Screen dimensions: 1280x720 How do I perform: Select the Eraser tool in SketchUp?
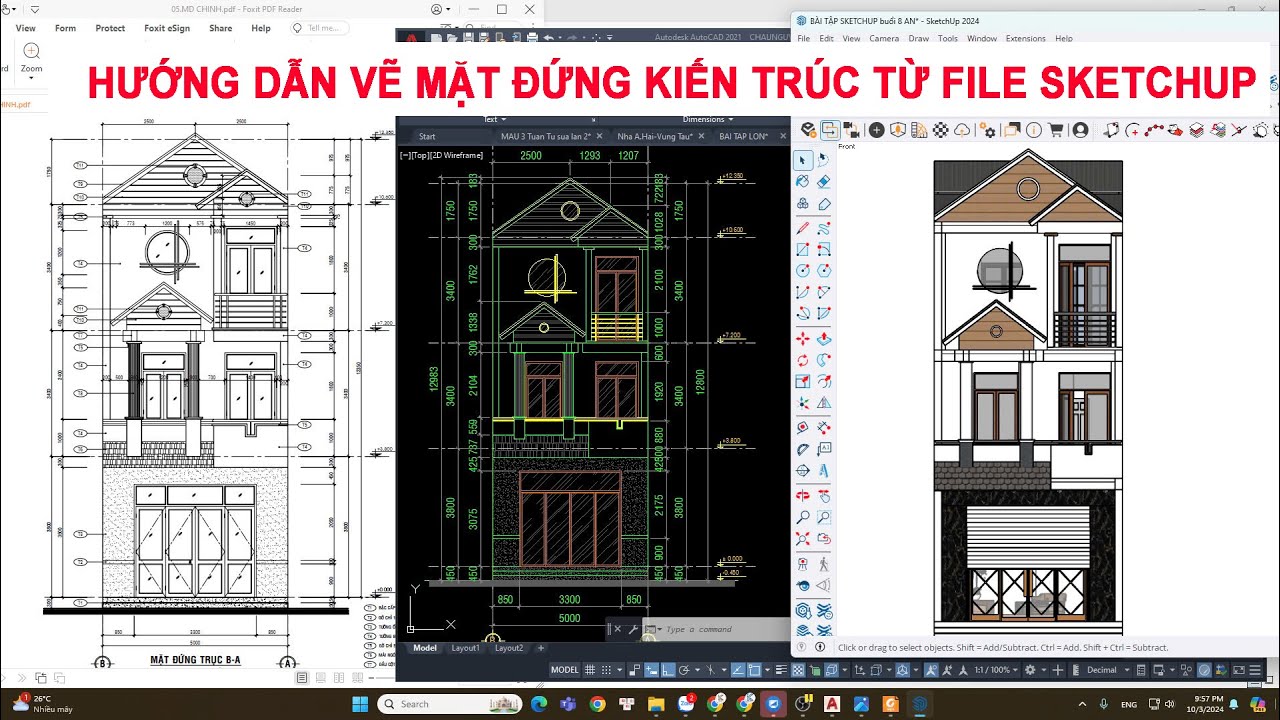(824, 181)
